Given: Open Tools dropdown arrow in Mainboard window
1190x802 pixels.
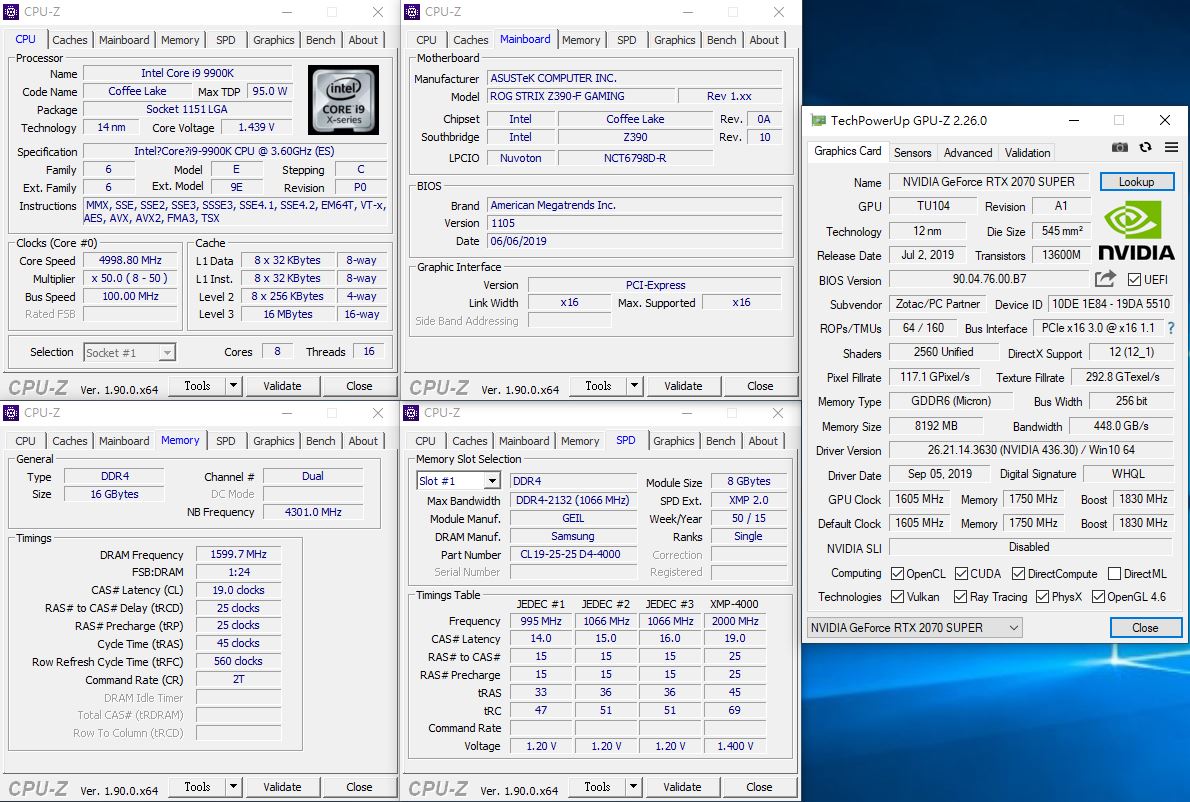Looking at the screenshot, I should pyautogui.click(x=634, y=386).
